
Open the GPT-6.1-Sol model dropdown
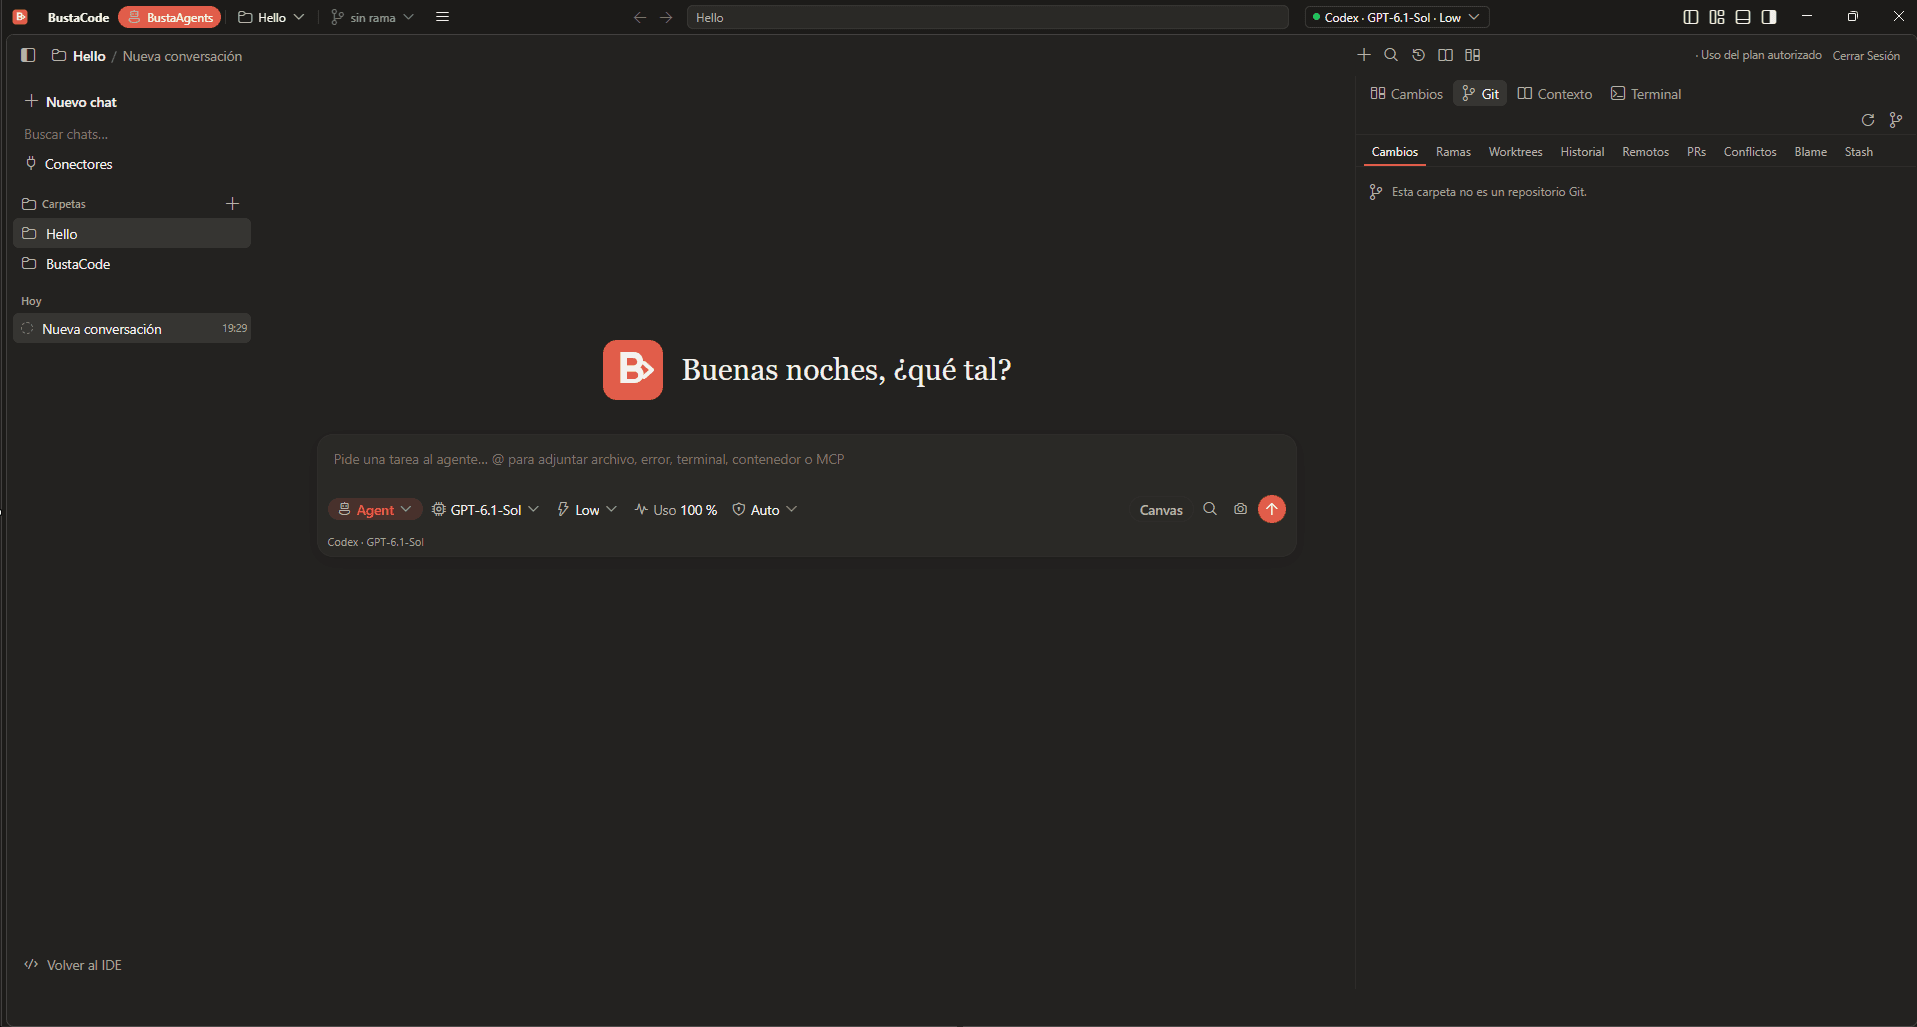486,510
